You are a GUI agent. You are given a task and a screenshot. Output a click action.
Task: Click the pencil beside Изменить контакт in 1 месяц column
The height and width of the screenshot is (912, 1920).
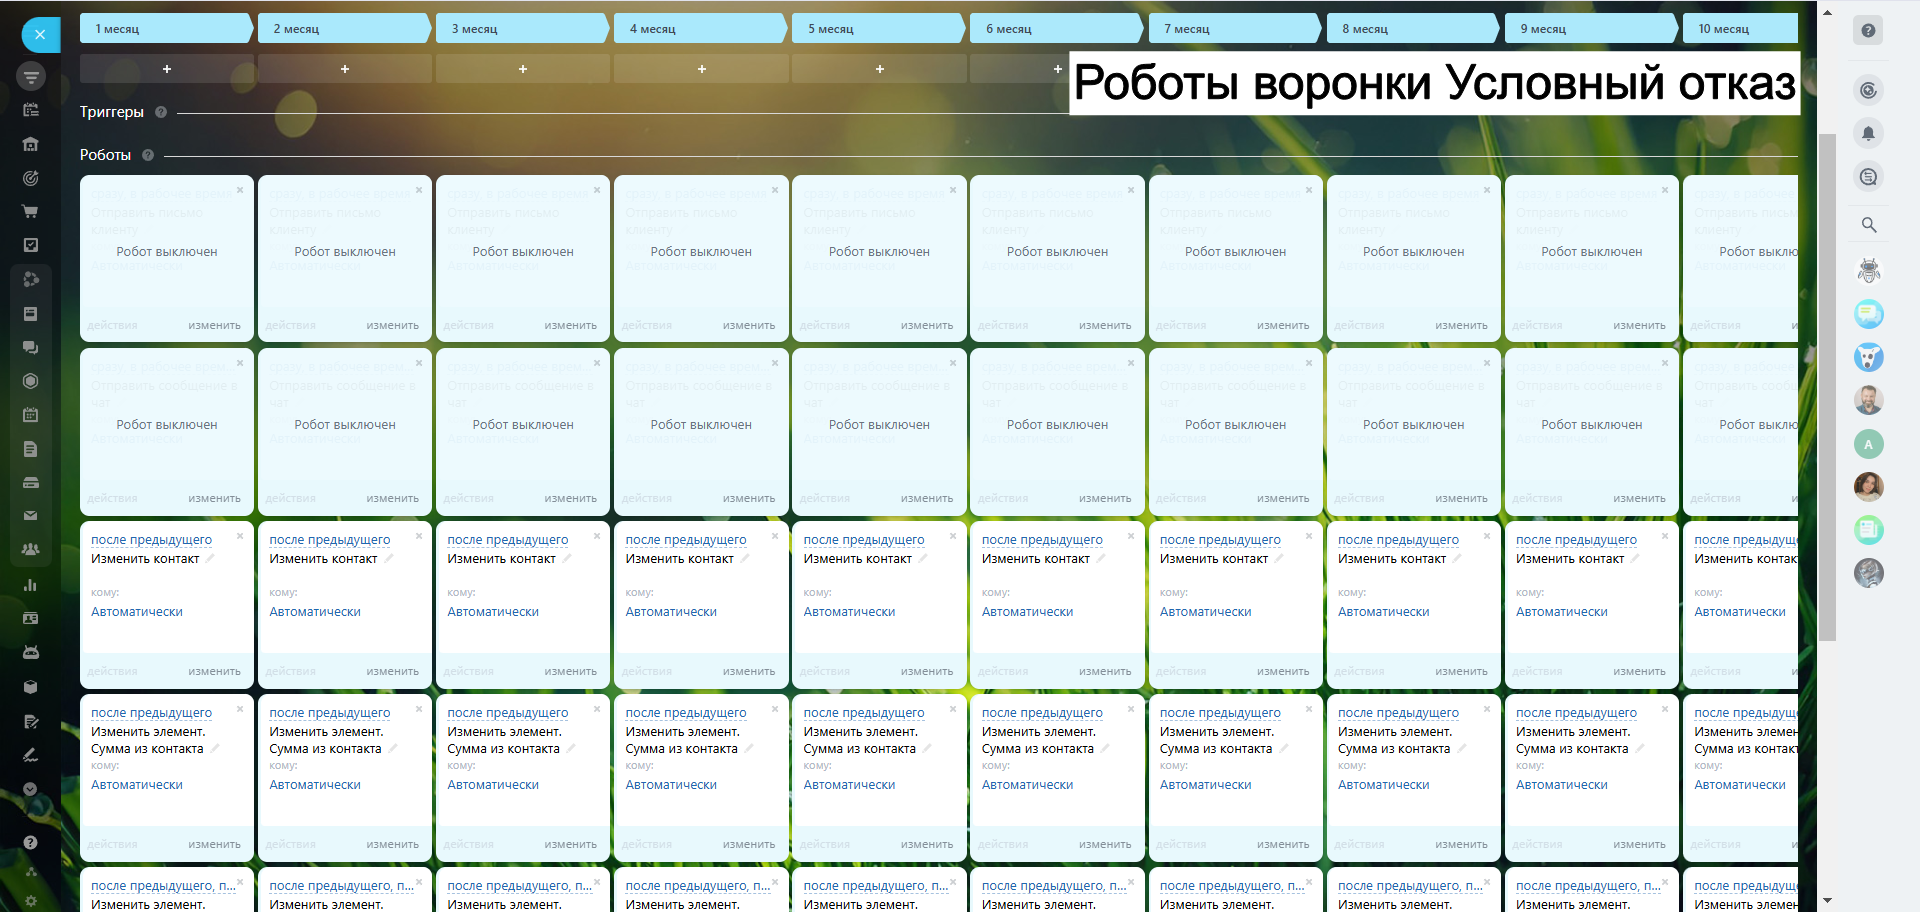[210, 559]
